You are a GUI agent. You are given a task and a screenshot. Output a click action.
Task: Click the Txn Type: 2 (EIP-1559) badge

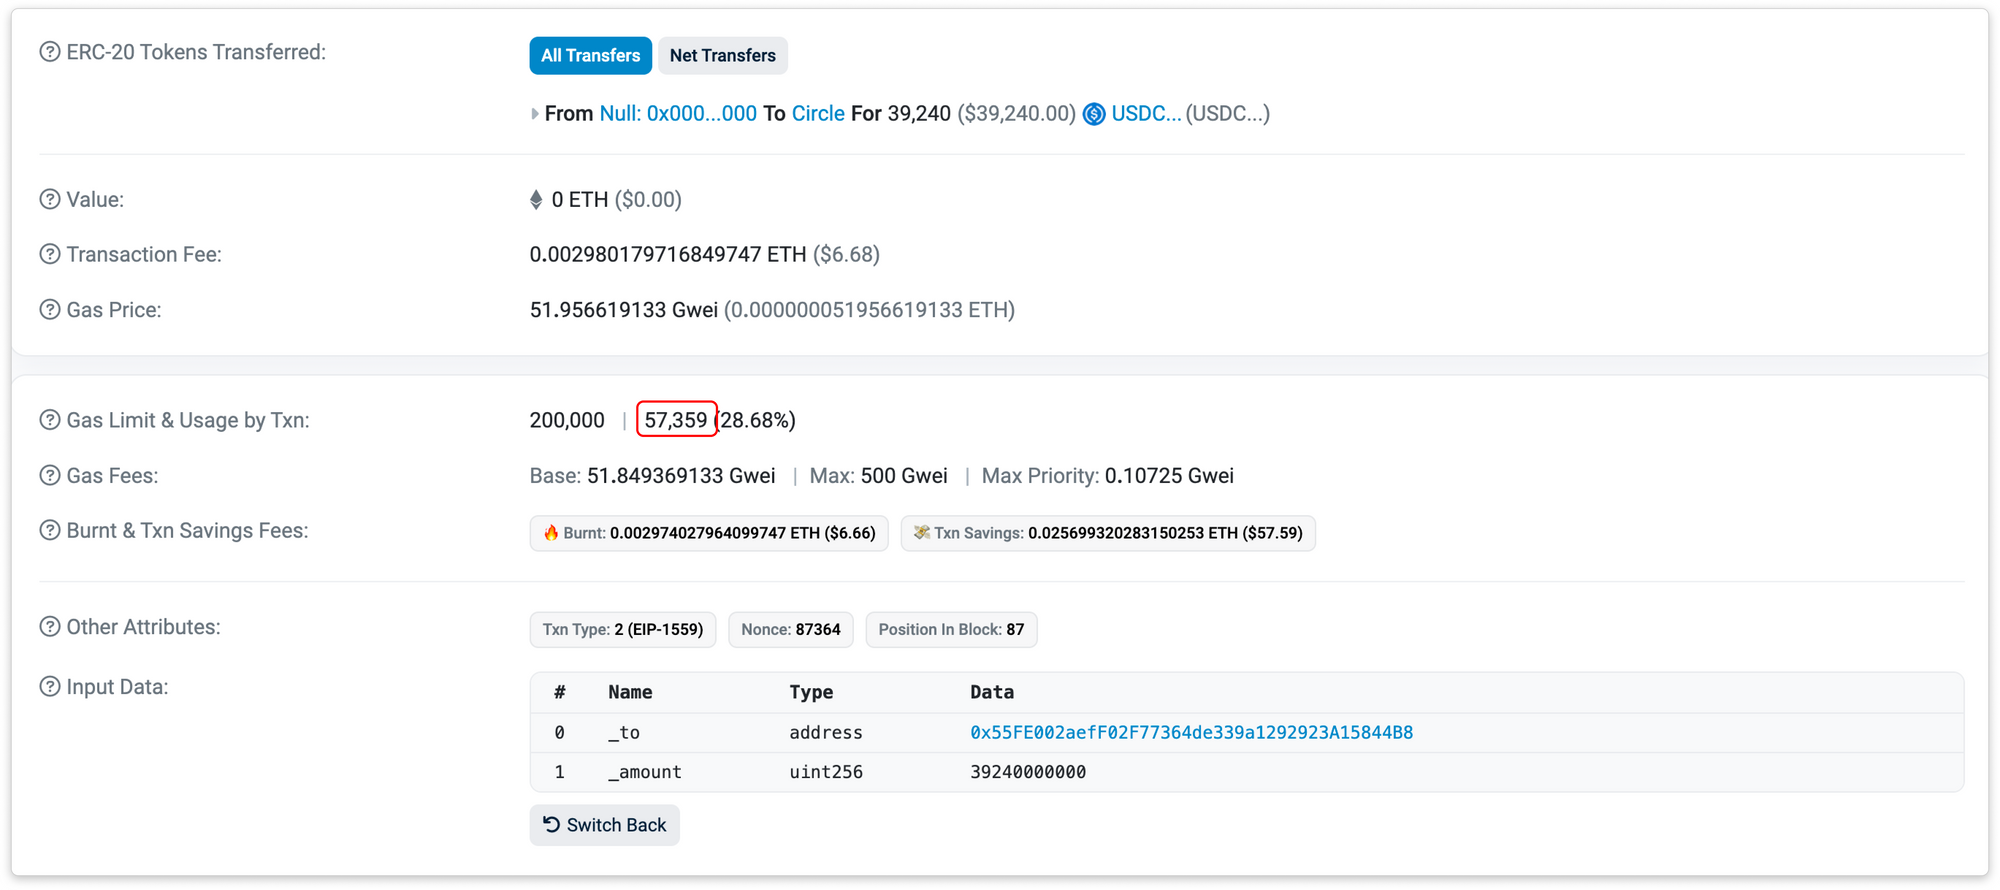(x=622, y=629)
